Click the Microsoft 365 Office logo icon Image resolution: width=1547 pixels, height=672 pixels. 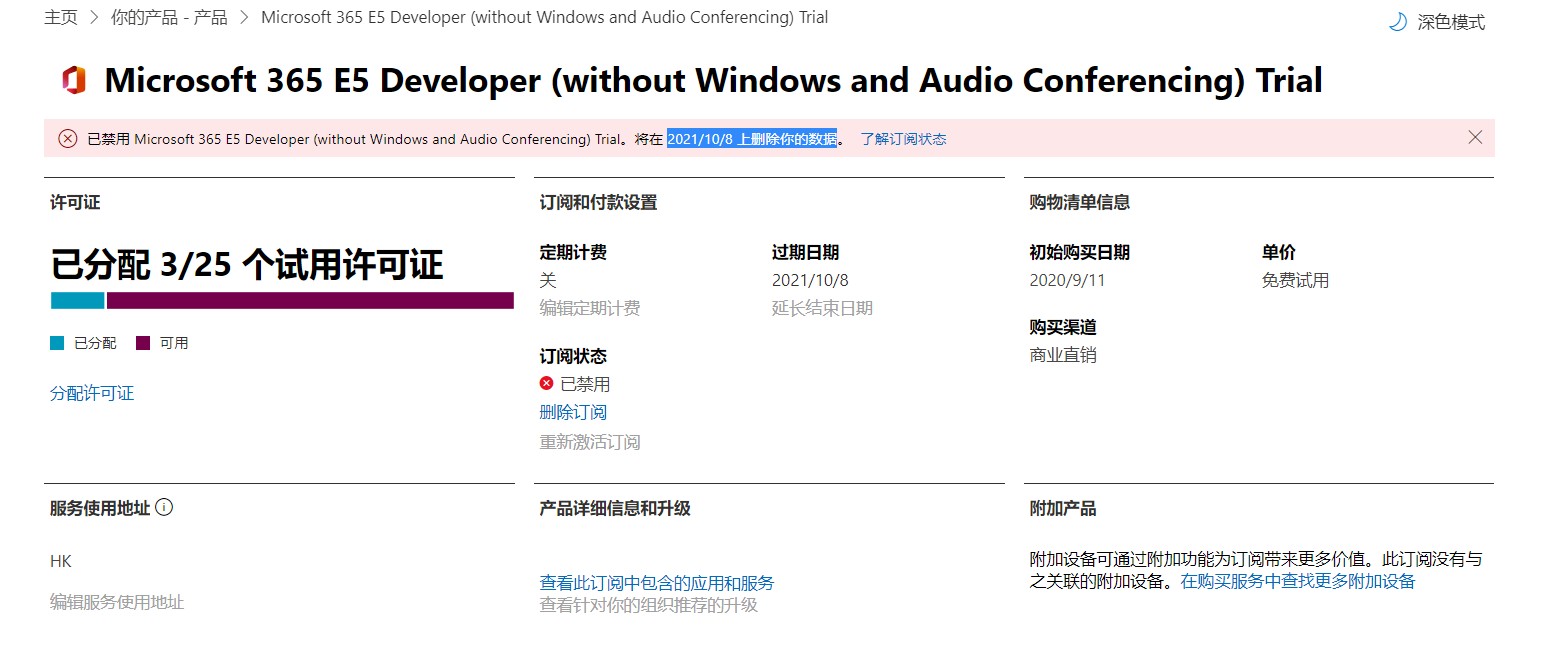point(73,80)
